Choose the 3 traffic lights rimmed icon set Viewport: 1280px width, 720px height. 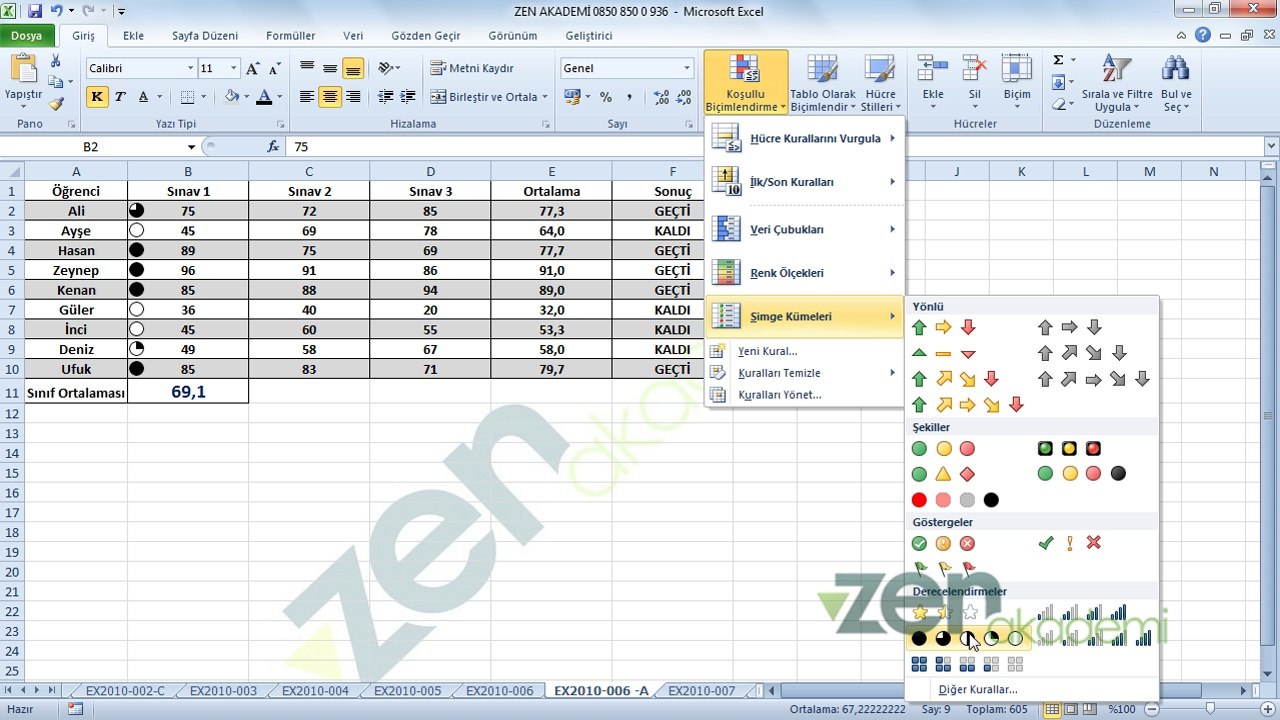tap(1068, 449)
